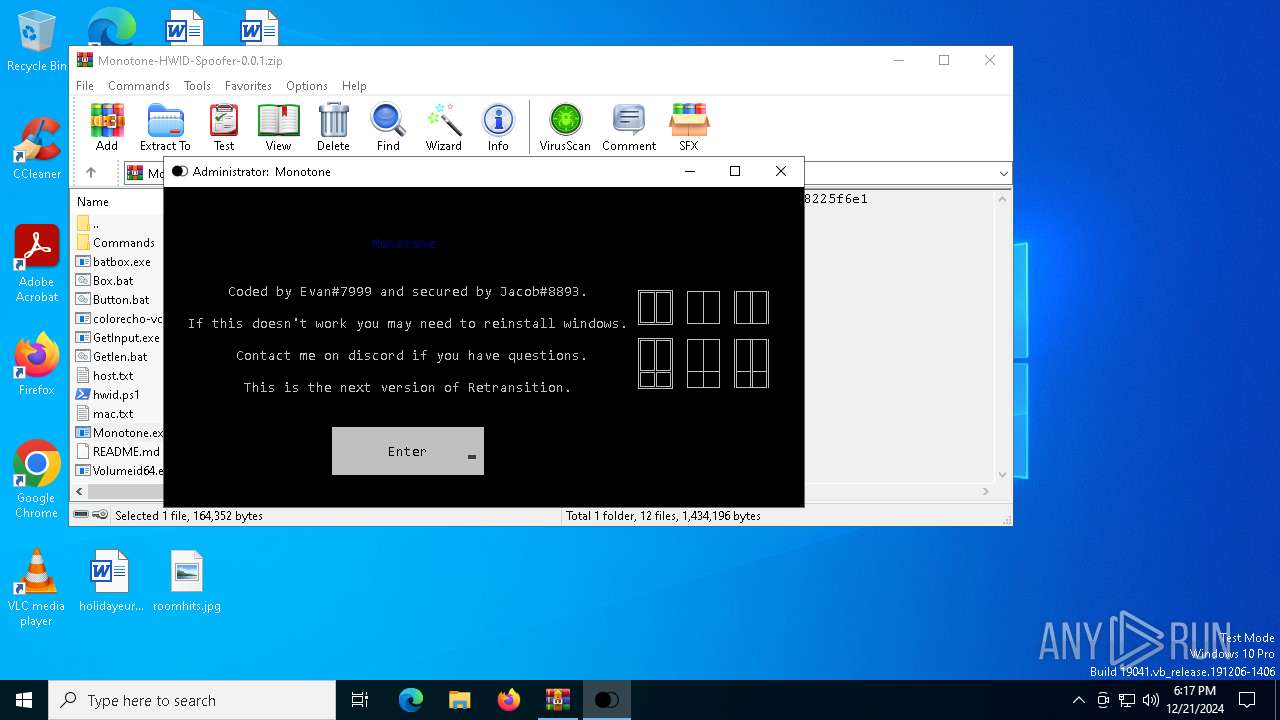This screenshot has height=720, width=1280.
Task: Click the network tray icon
Action: click(x=1127, y=700)
